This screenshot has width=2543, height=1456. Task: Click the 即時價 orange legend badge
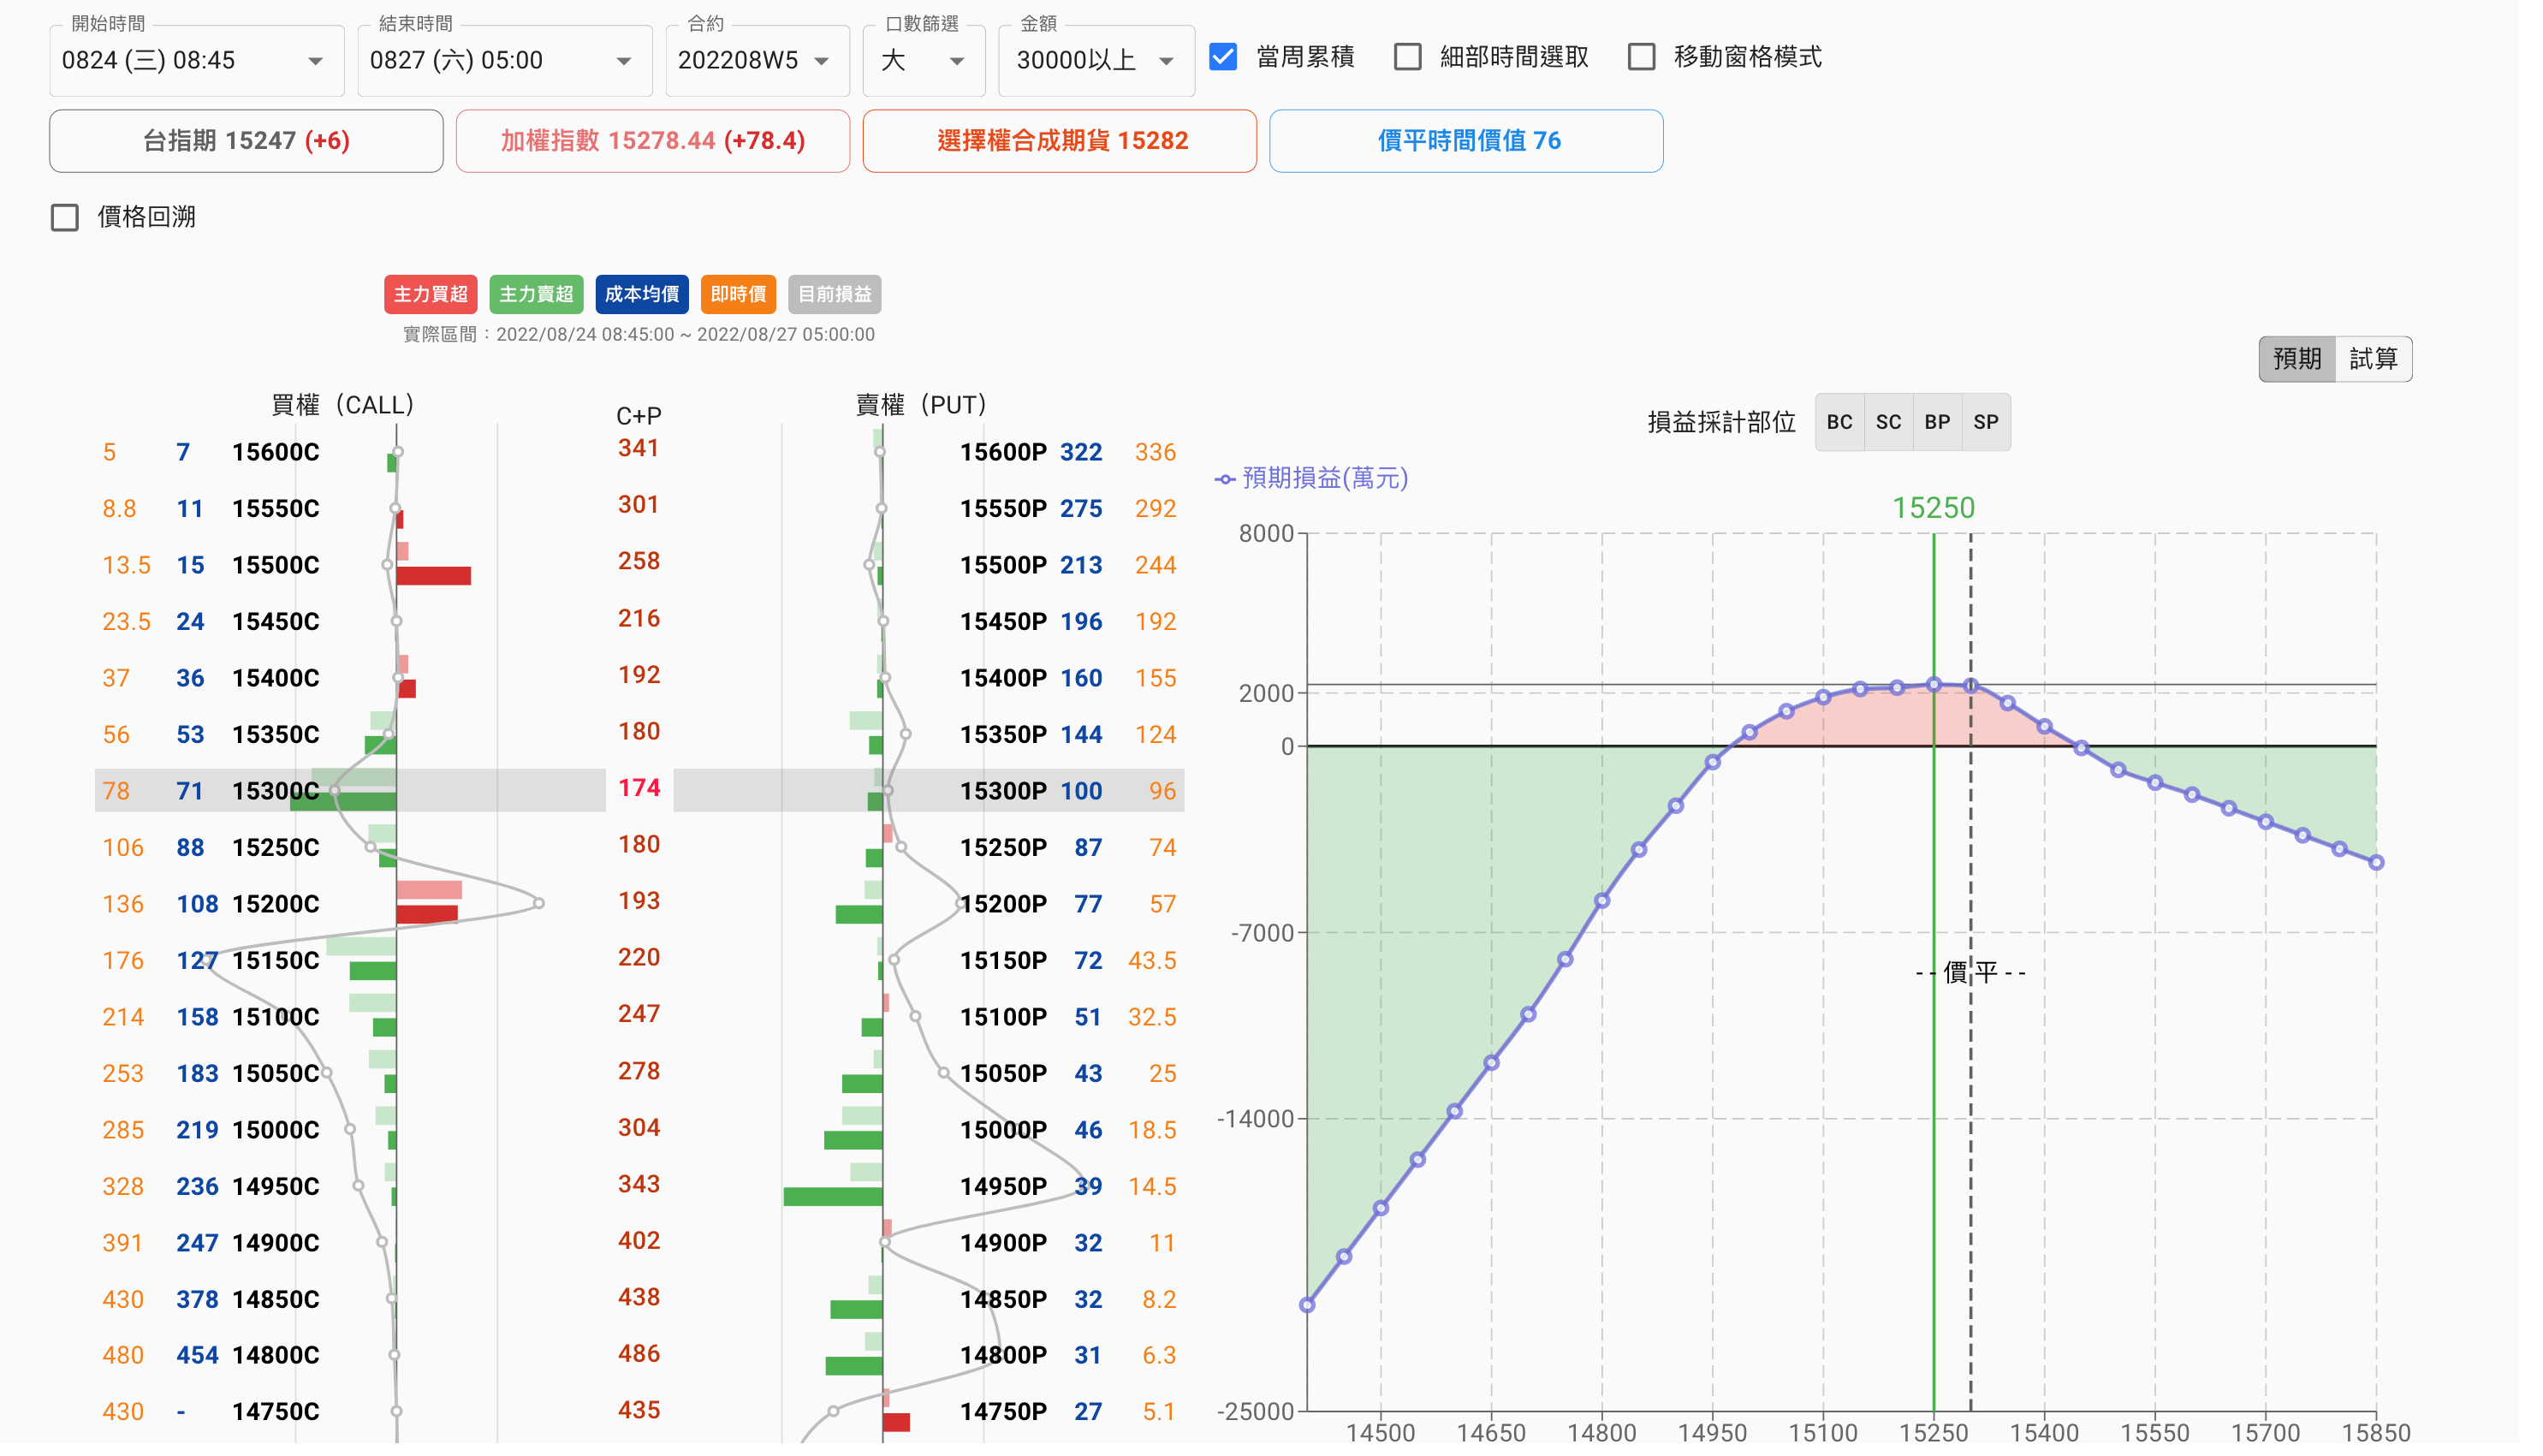738,294
